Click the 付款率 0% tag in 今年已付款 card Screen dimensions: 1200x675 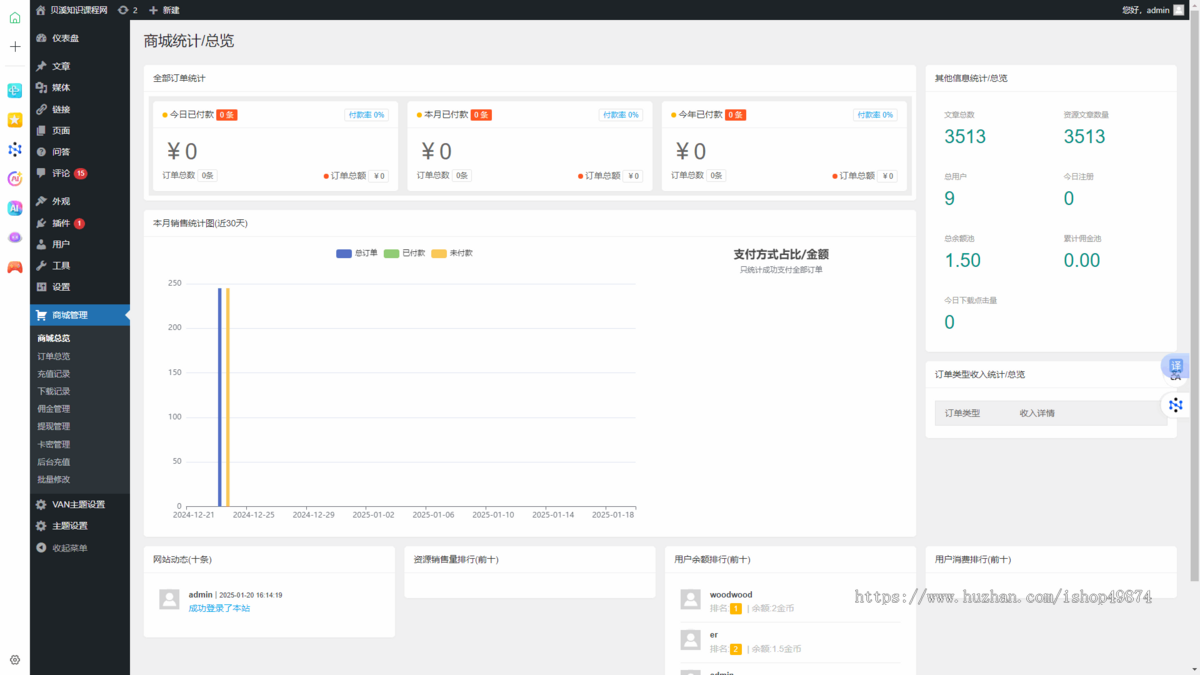click(x=875, y=115)
